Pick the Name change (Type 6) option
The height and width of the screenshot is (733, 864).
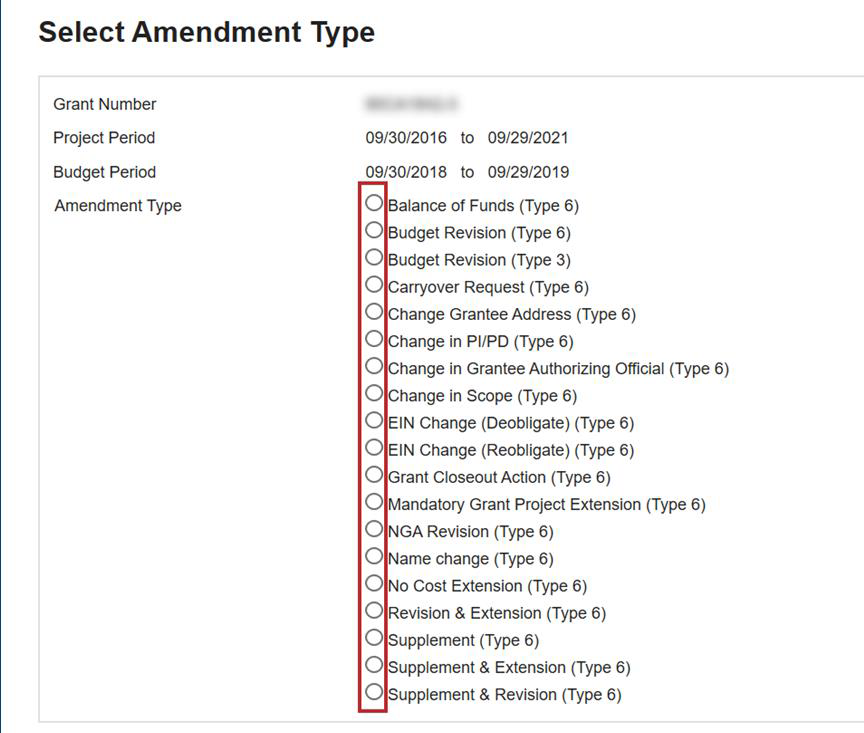pyautogui.click(x=374, y=556)
